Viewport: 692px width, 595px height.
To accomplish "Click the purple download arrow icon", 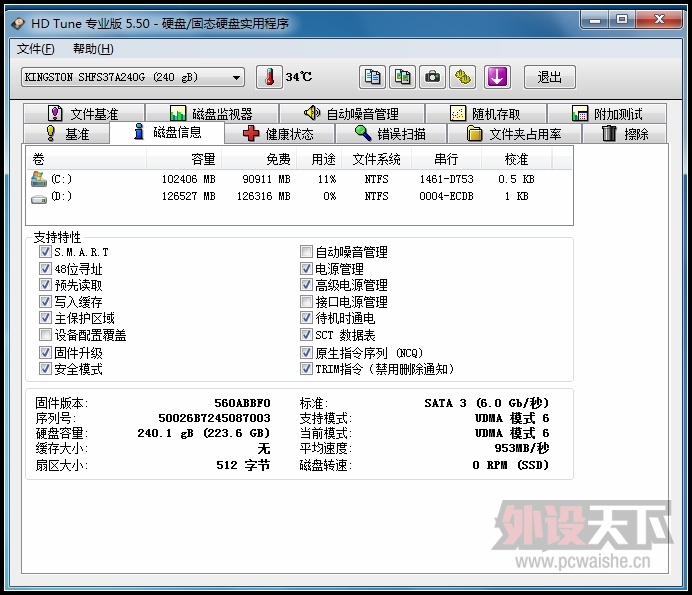I will pos(497,77).
